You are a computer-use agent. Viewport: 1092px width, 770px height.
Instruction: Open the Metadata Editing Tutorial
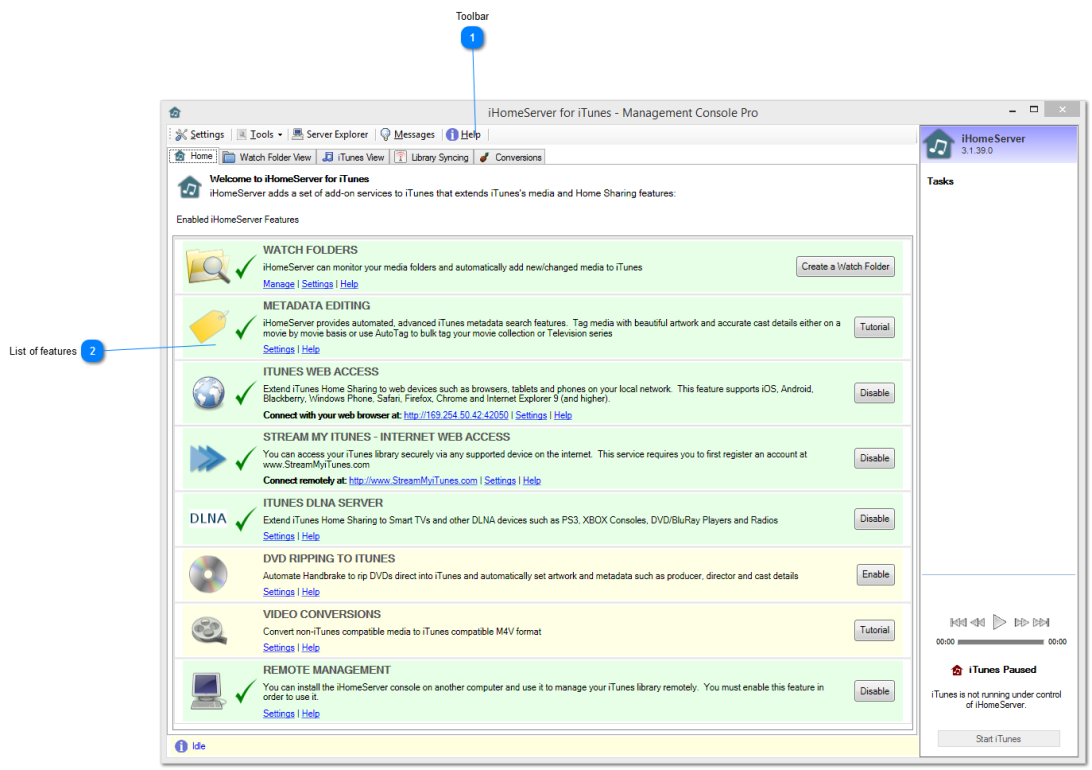click(874, 327)
